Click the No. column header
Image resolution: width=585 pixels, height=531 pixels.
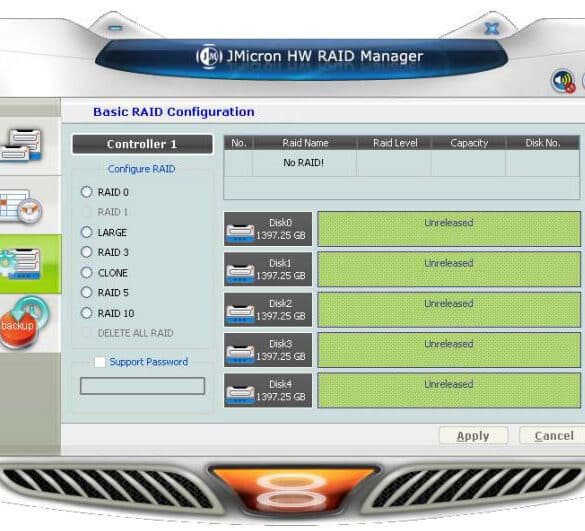[238, 143]
